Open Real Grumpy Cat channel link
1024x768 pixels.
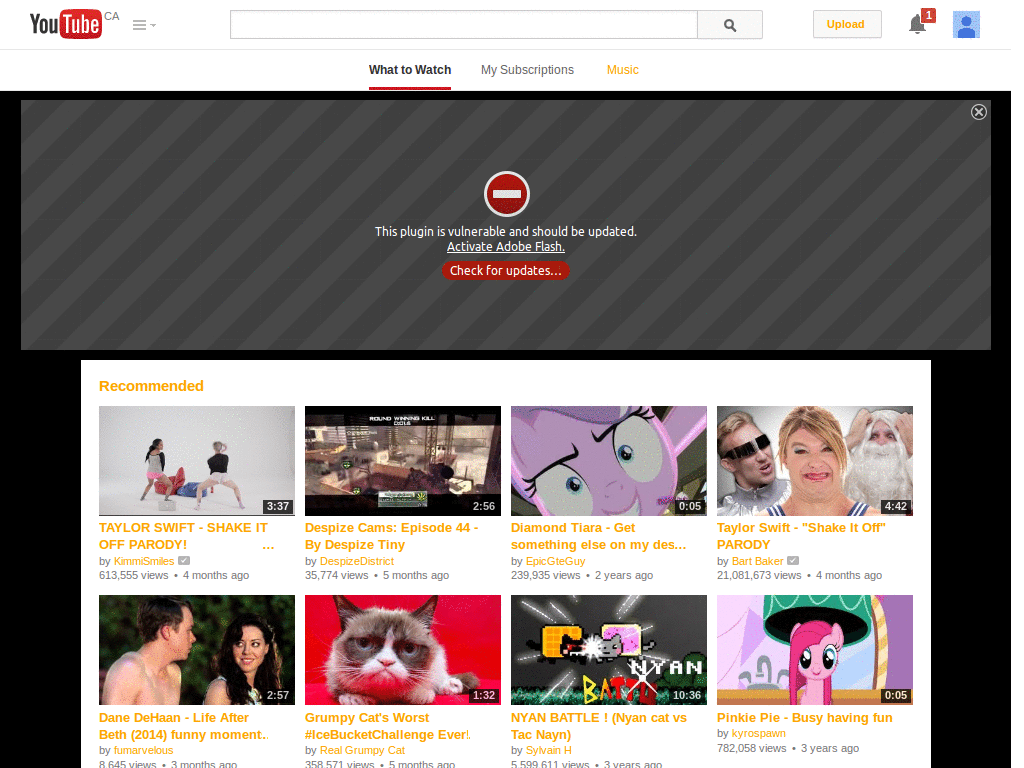[x=362, y=750]
